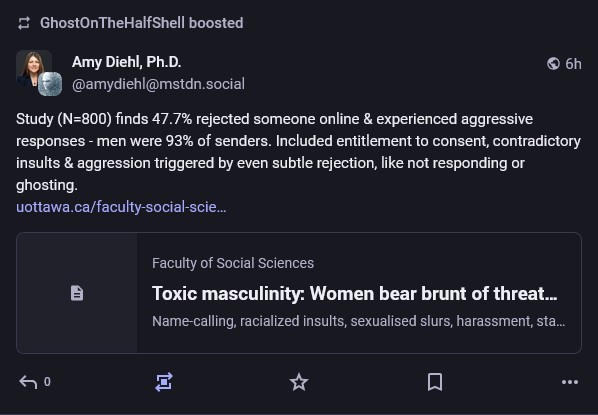598x415 pixels.
Task: Click the globe public visibility icon
Action: 553,63
